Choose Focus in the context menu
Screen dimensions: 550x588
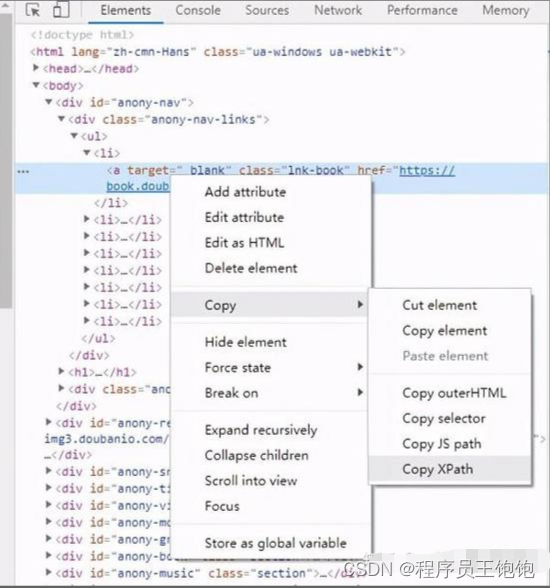coord(222,507)
